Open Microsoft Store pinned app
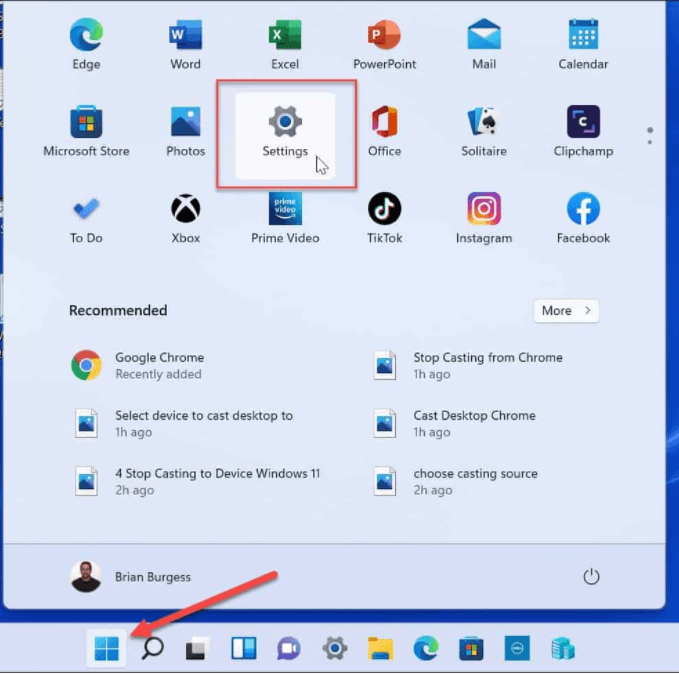Viewport: 679px width, 674px height. (86, 131)
